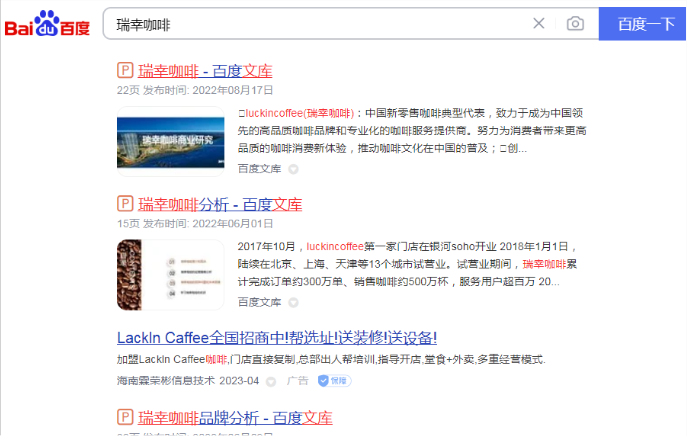This screenshot has height=436, width=687.
Task: Click the 保障 shield badge on the ad
Action: click(333, 381)
